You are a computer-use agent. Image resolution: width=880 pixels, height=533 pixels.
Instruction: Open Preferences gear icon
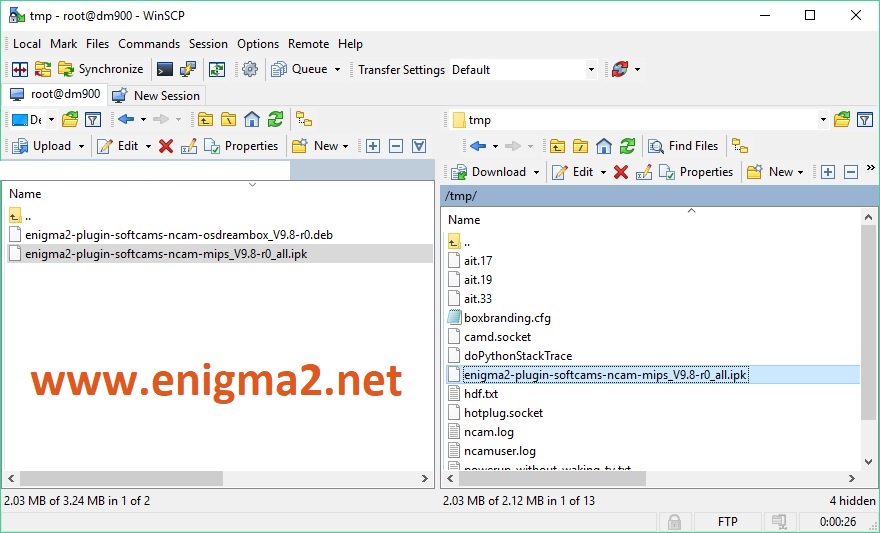[250, 70]
